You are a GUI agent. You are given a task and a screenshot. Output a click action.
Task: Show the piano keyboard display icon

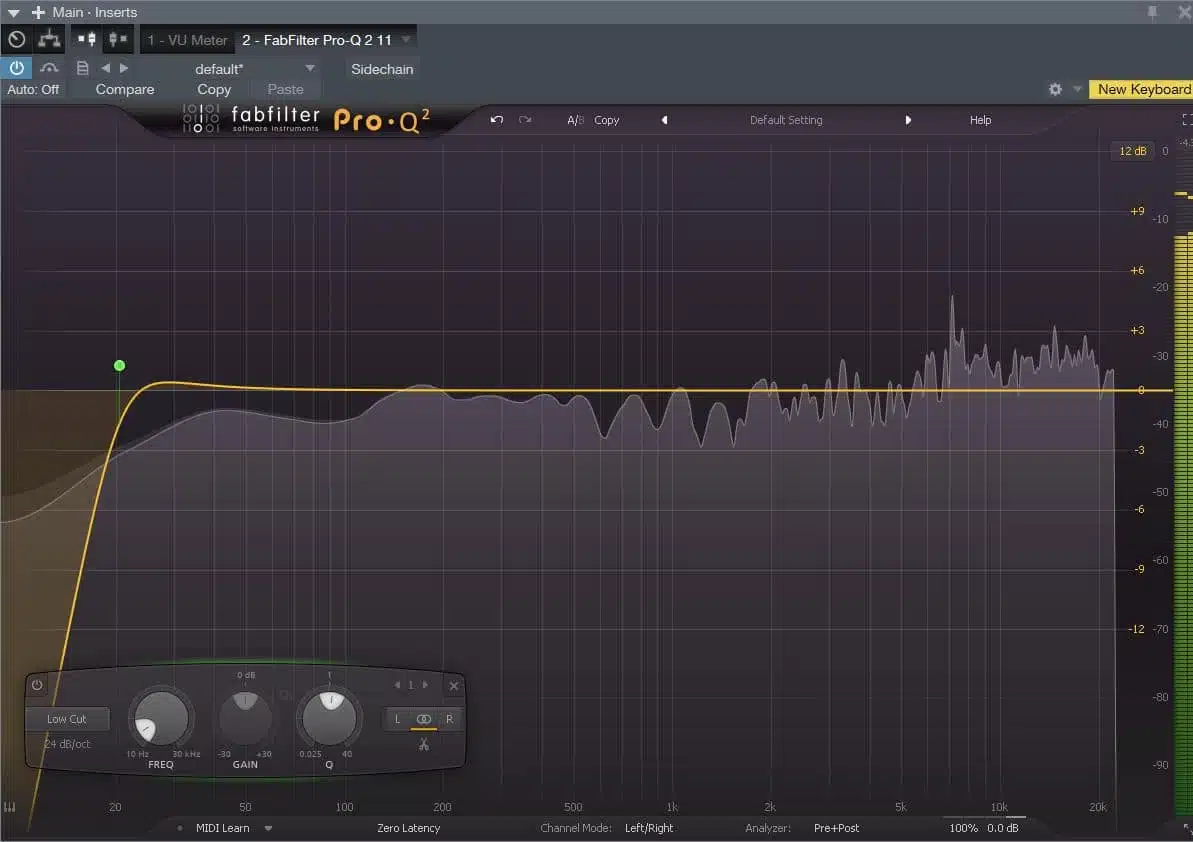9,806
